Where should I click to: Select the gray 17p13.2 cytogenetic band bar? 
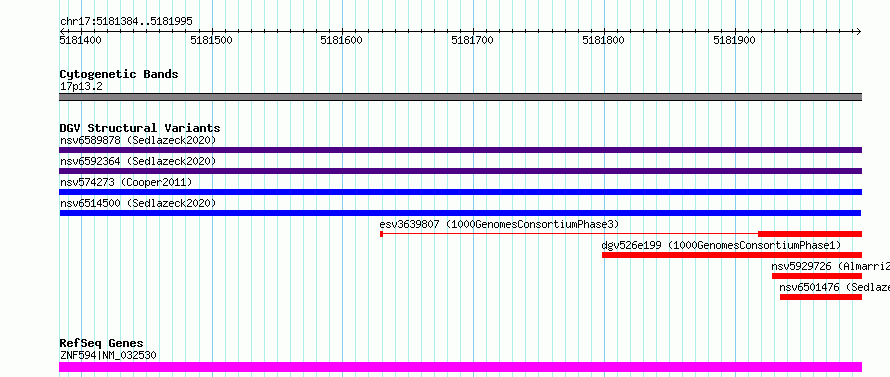(460, 97)
